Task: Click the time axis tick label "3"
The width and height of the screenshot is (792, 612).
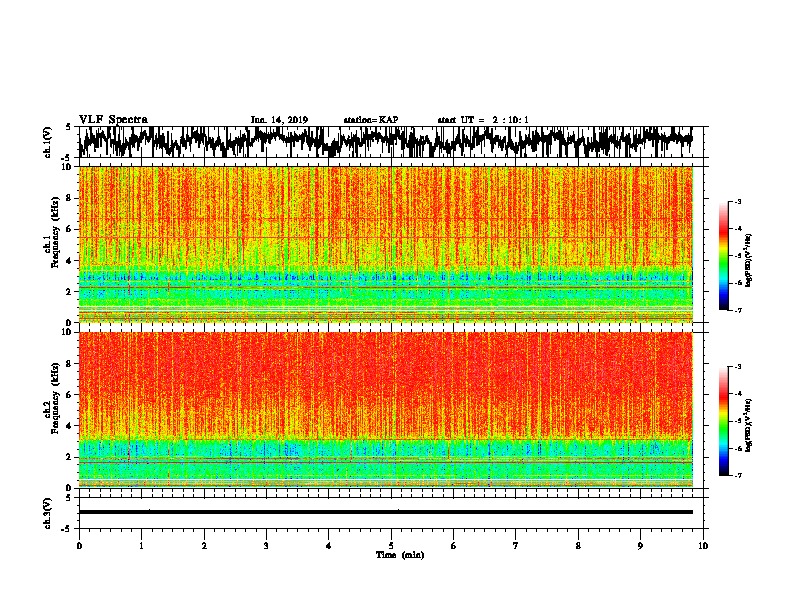Action: 266,546
